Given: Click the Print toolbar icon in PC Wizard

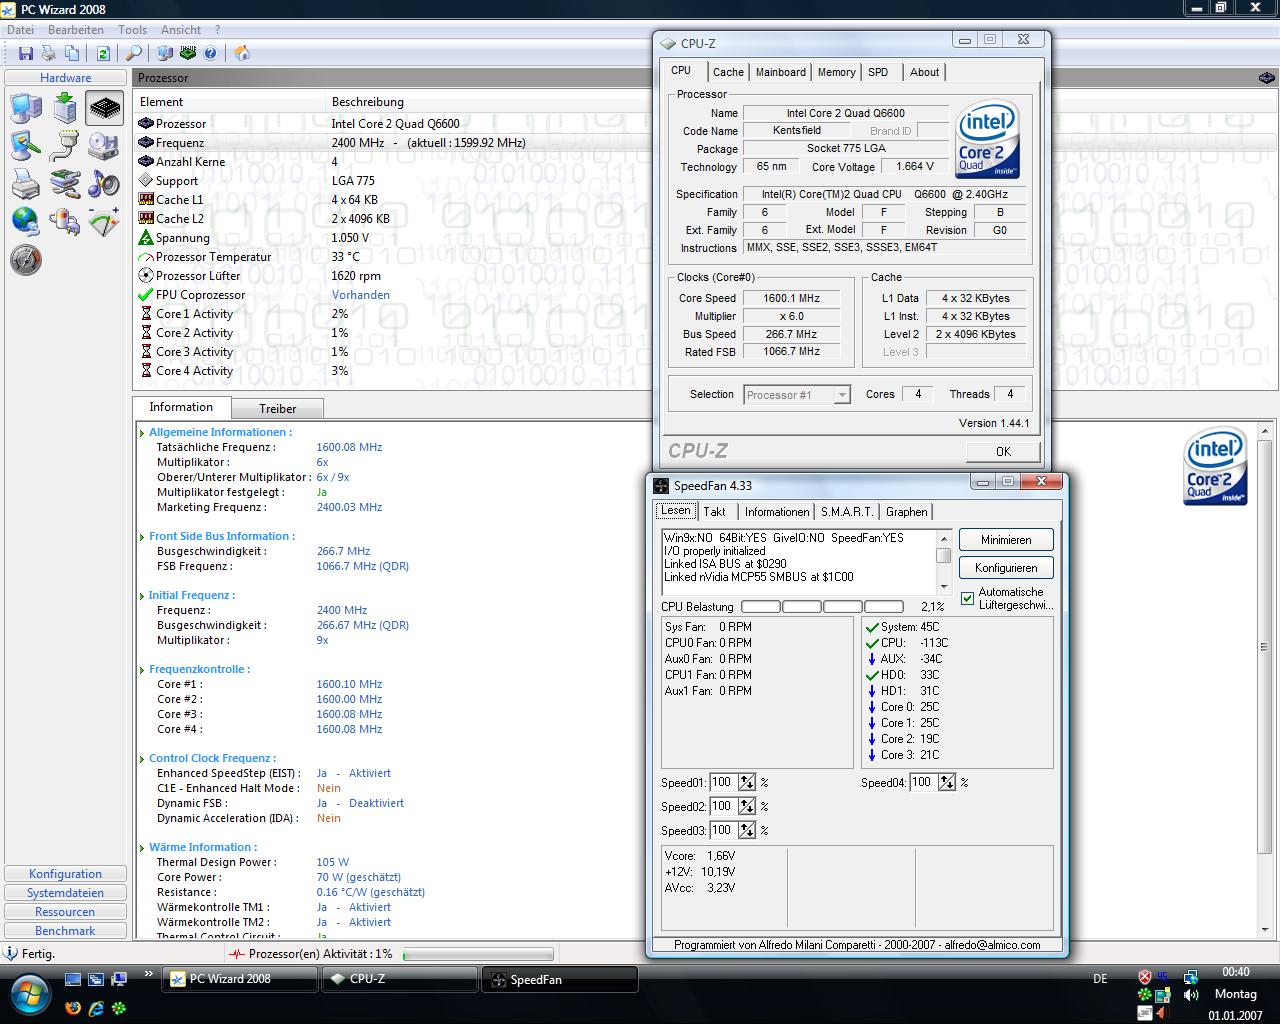Looking at the screenshot, I should click(48, 53).
